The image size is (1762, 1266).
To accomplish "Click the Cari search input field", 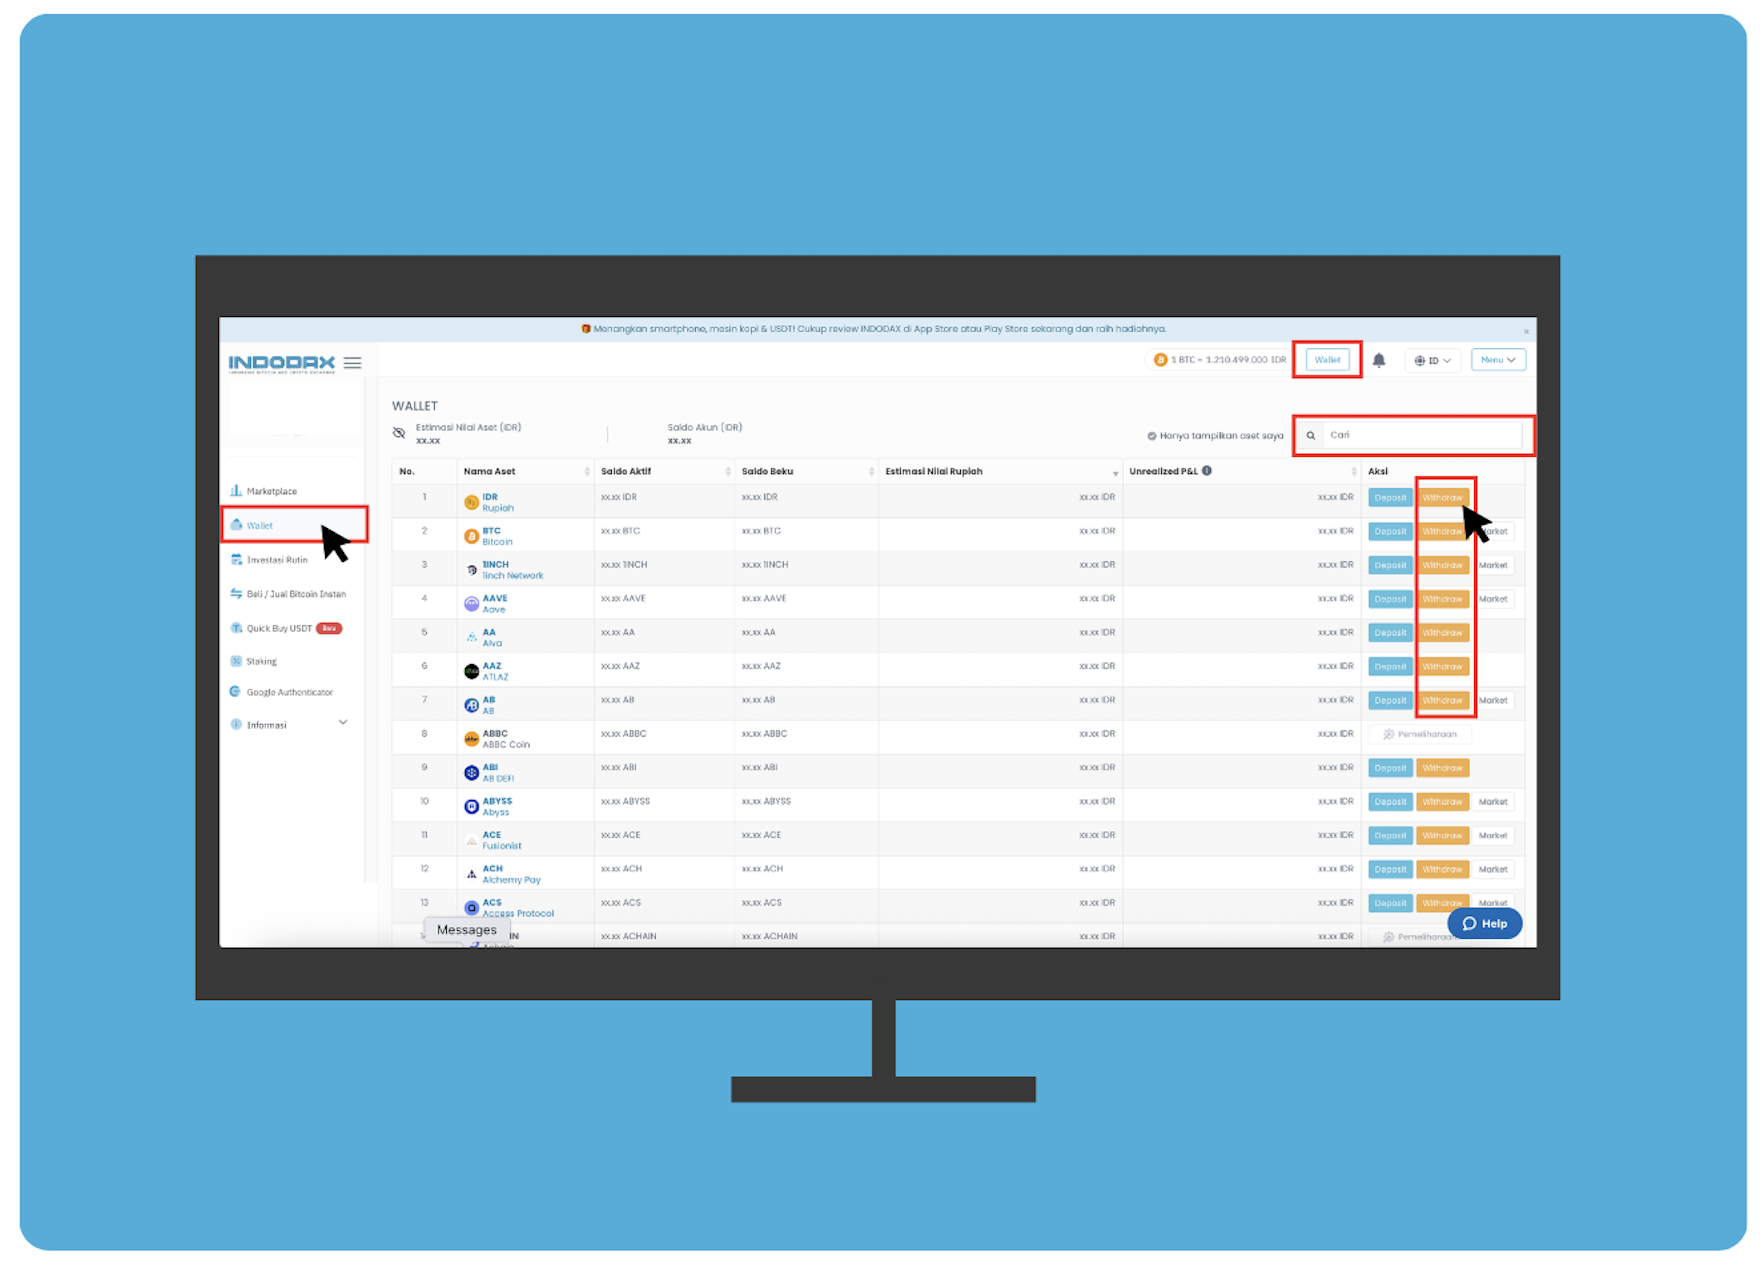I will (x=1420, y=435).
